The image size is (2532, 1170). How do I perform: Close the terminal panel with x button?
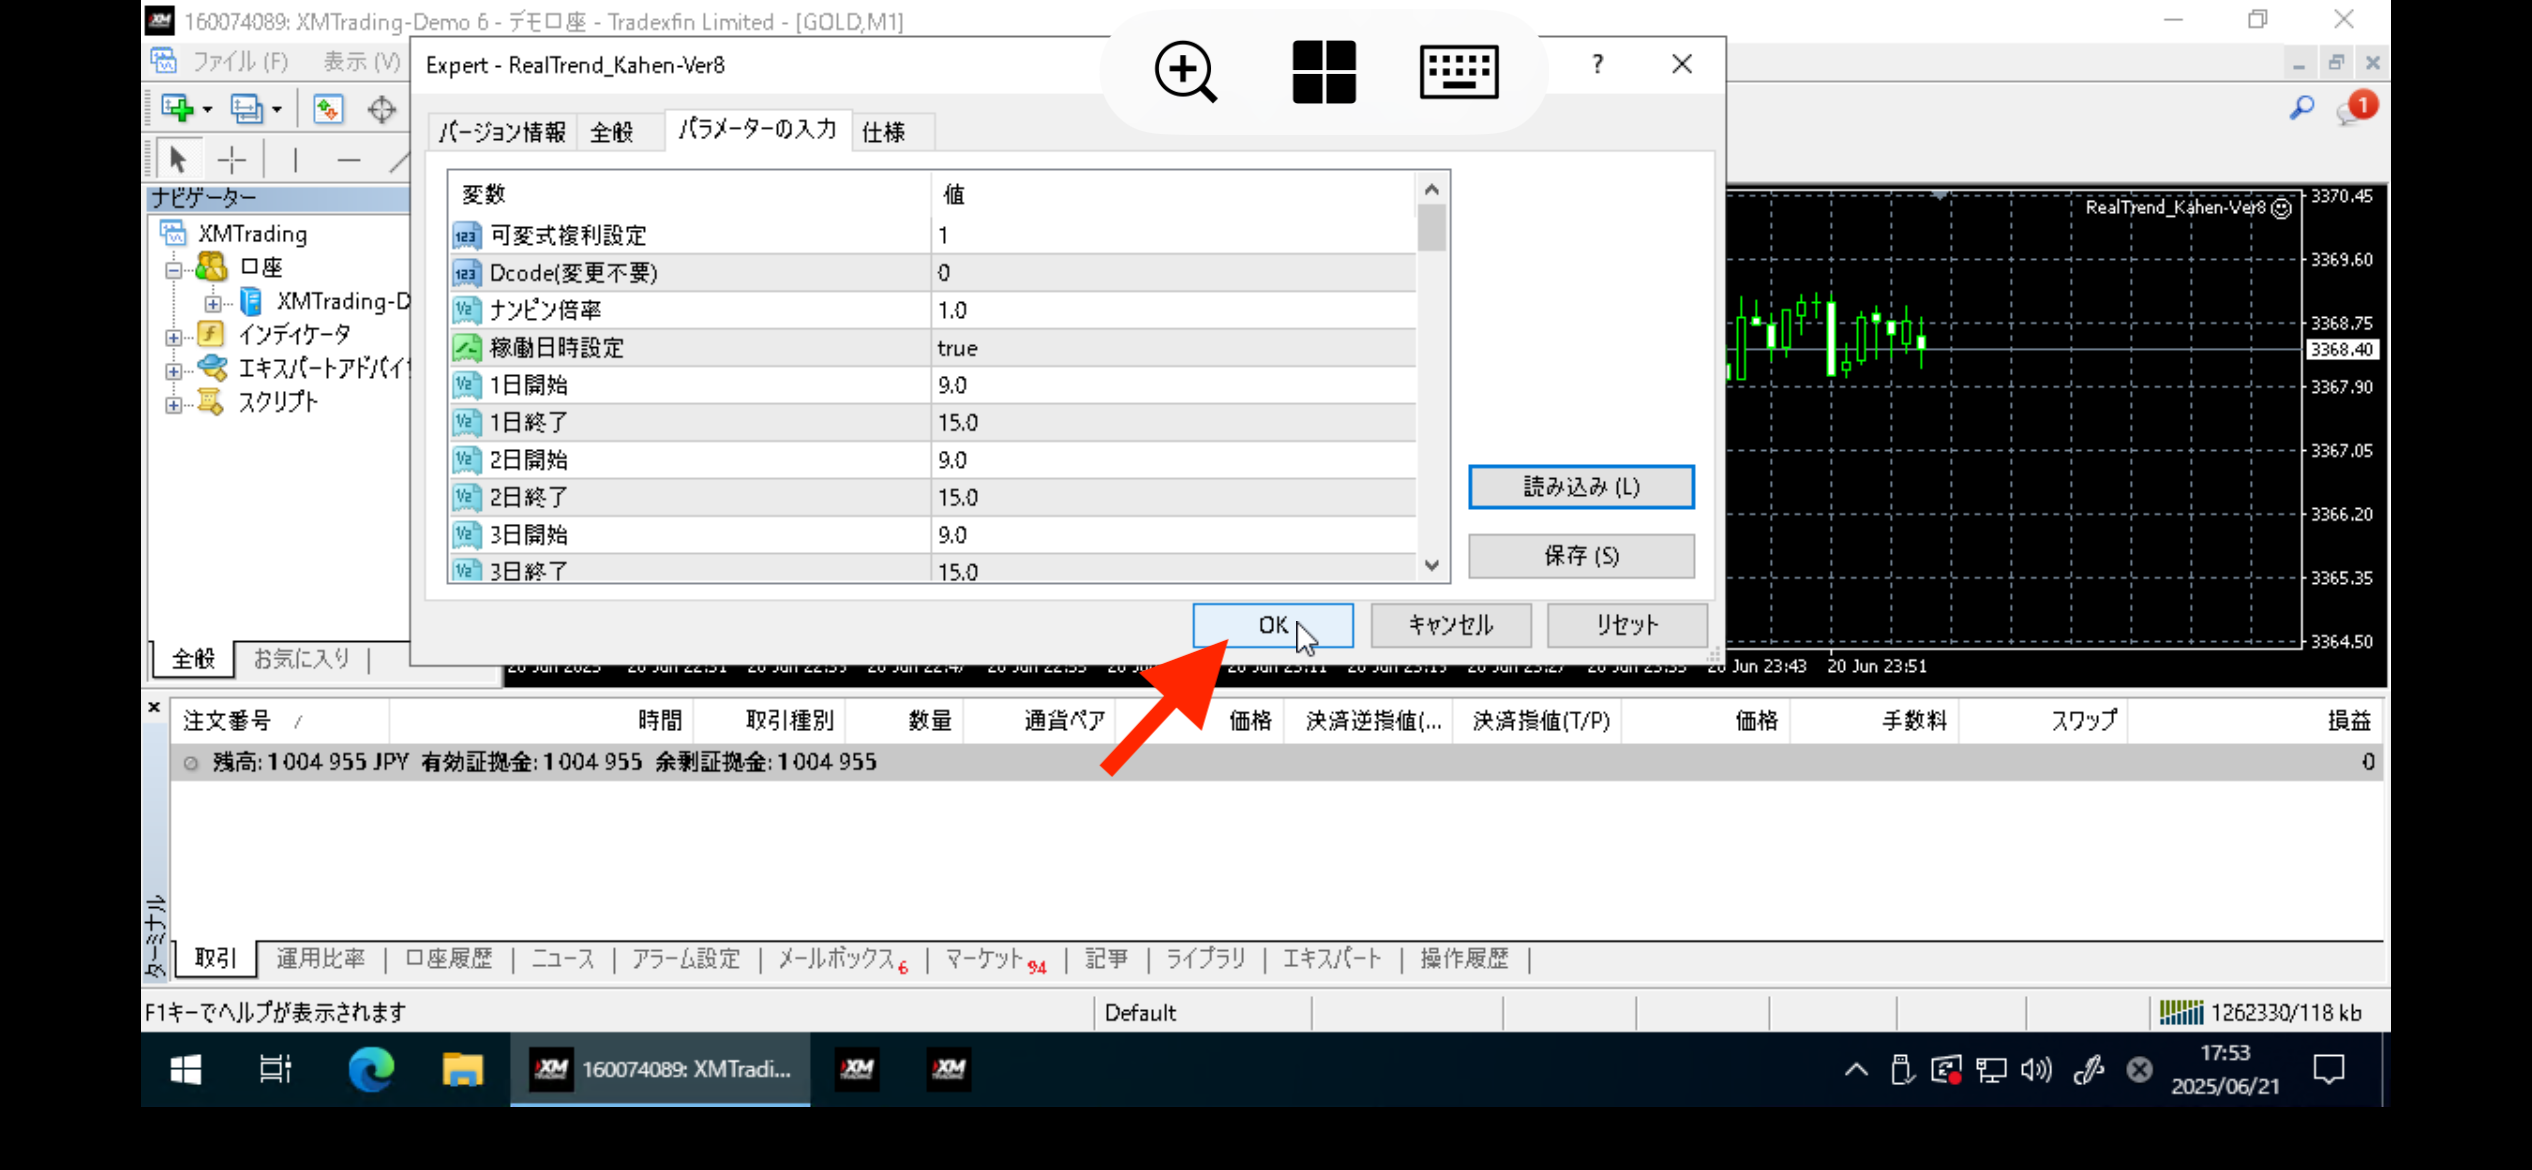[154, 707]
